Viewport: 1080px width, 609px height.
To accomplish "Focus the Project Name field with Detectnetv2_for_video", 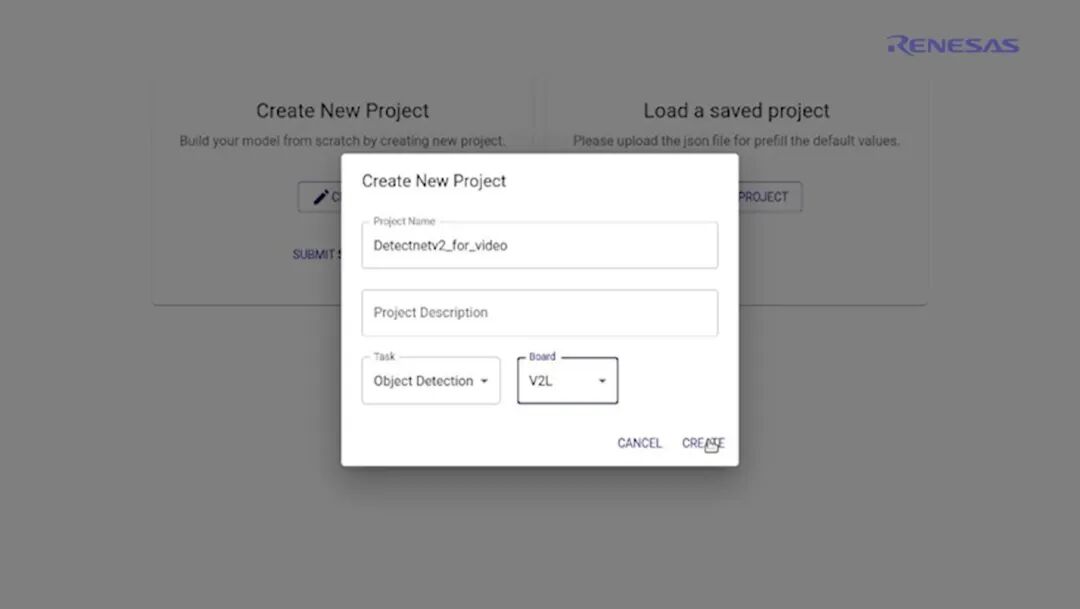I will click(x=539, y=245).
